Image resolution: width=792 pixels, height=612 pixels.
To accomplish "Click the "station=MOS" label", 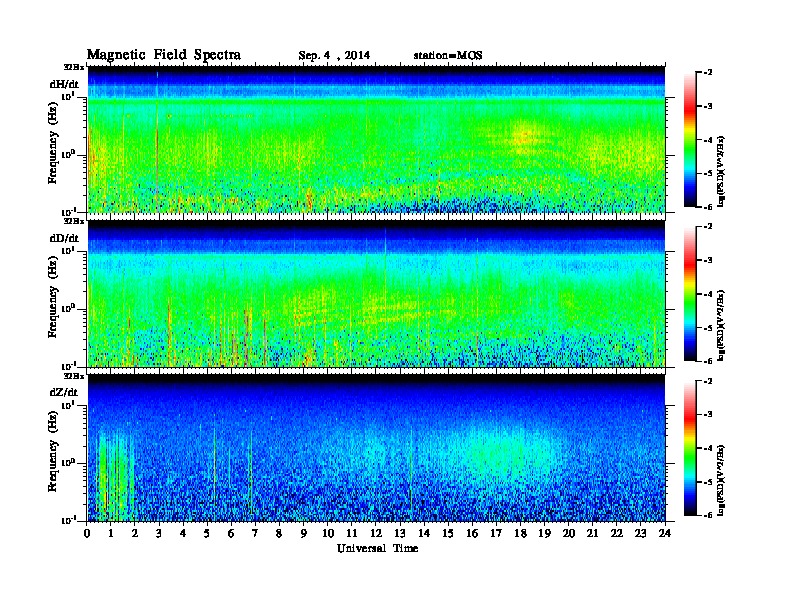I will pos(448,56).
